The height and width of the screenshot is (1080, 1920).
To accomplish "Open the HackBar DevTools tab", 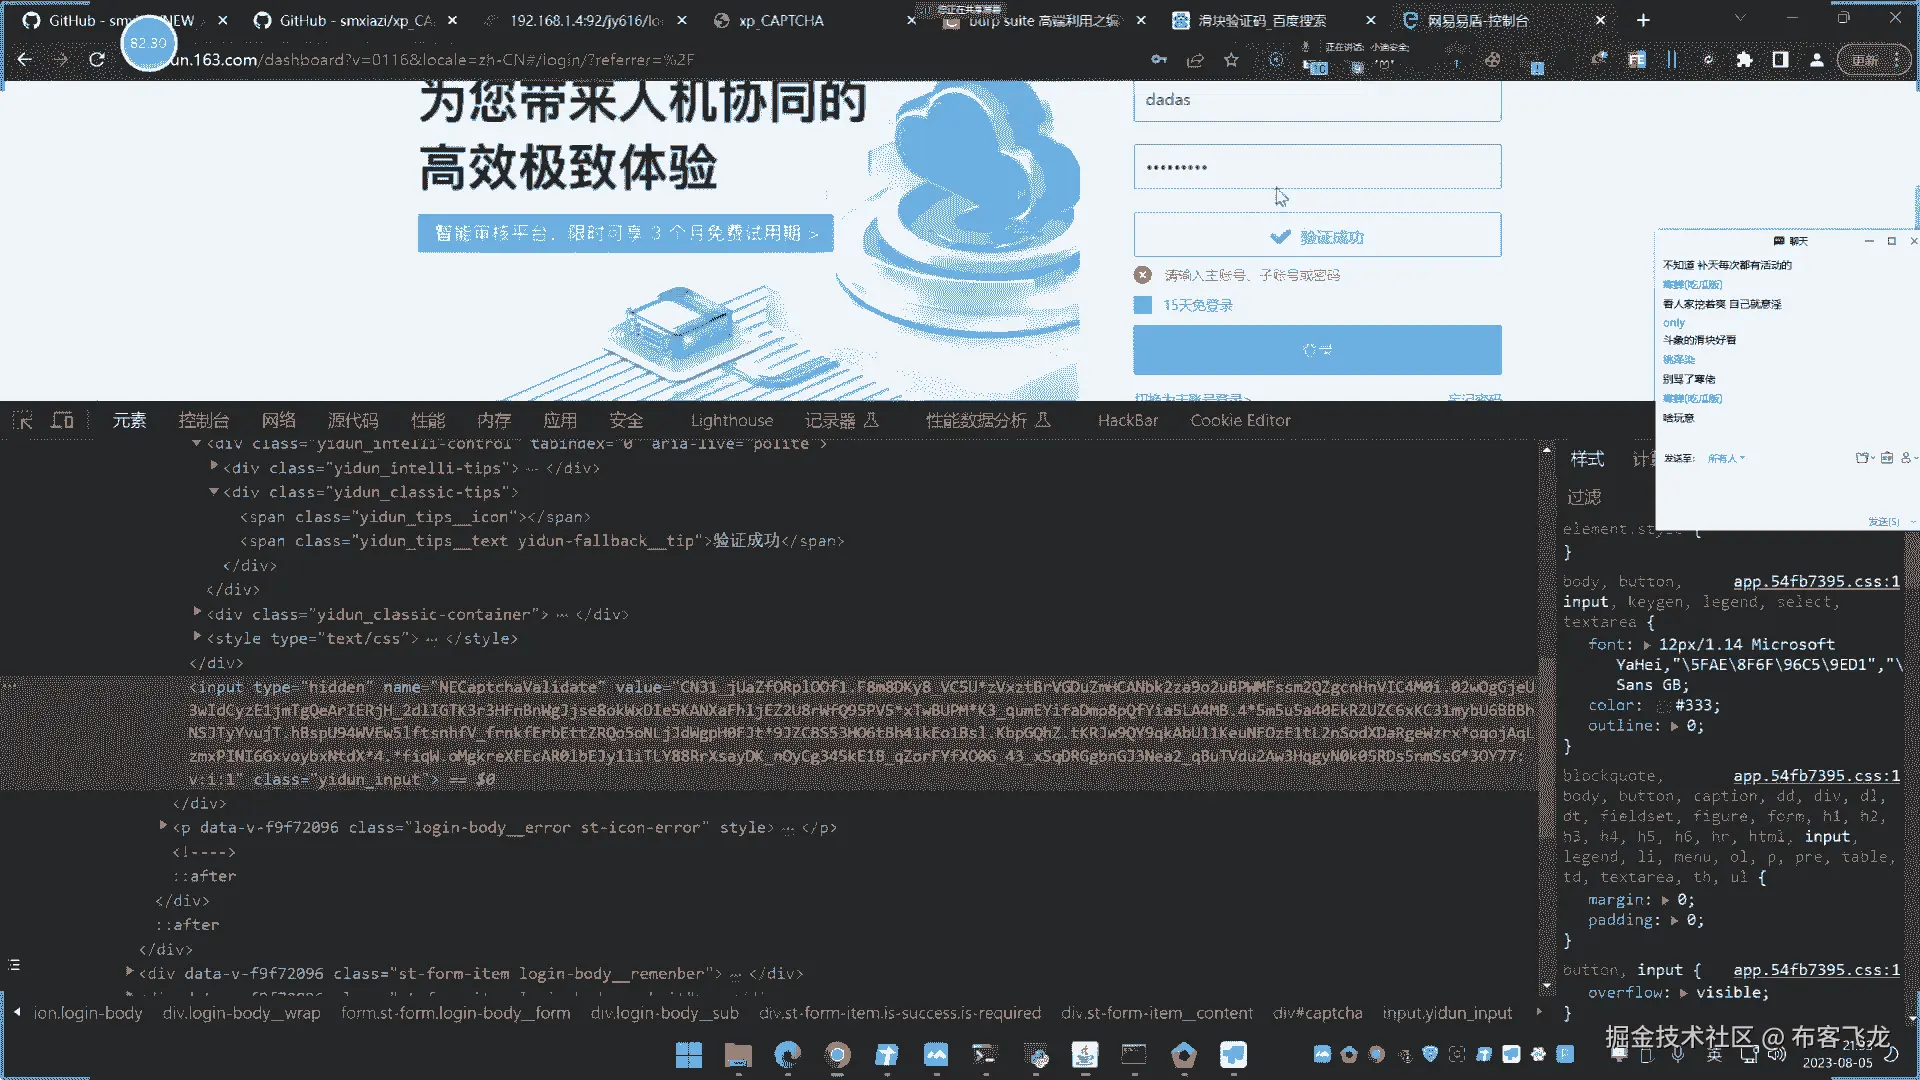I will click(1127, 421).
